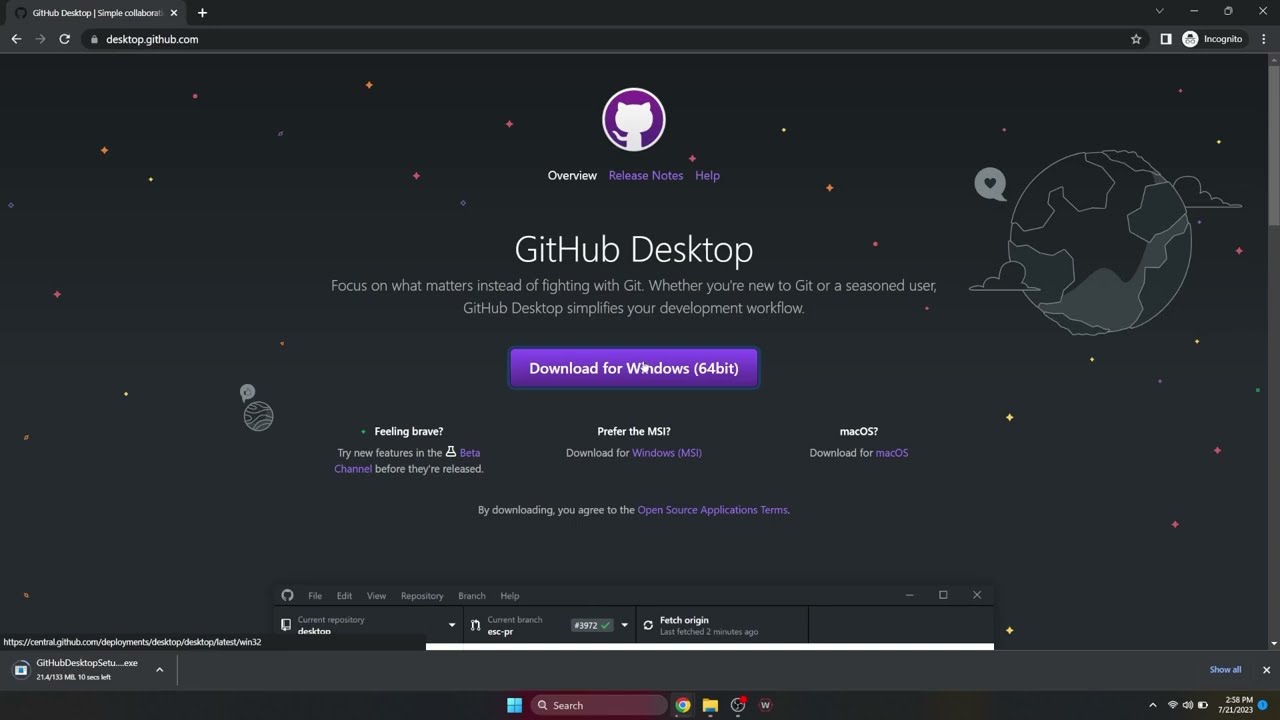Open the Windows Start menu

coord(514,705)
